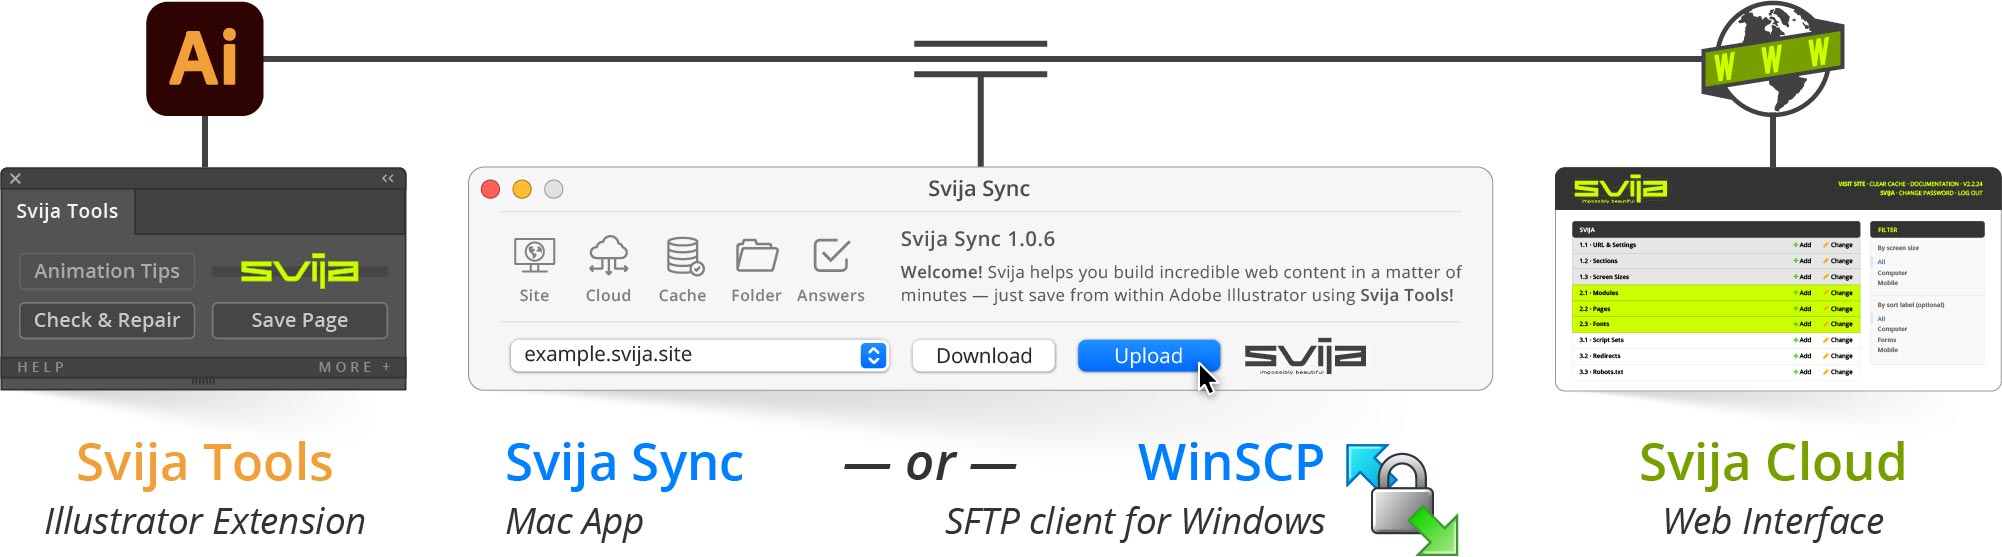Image resolution: width=2002 pixels, height=557 pixels.
Task: Click the WWW globe icon
Action: (x=1772, y=57)
